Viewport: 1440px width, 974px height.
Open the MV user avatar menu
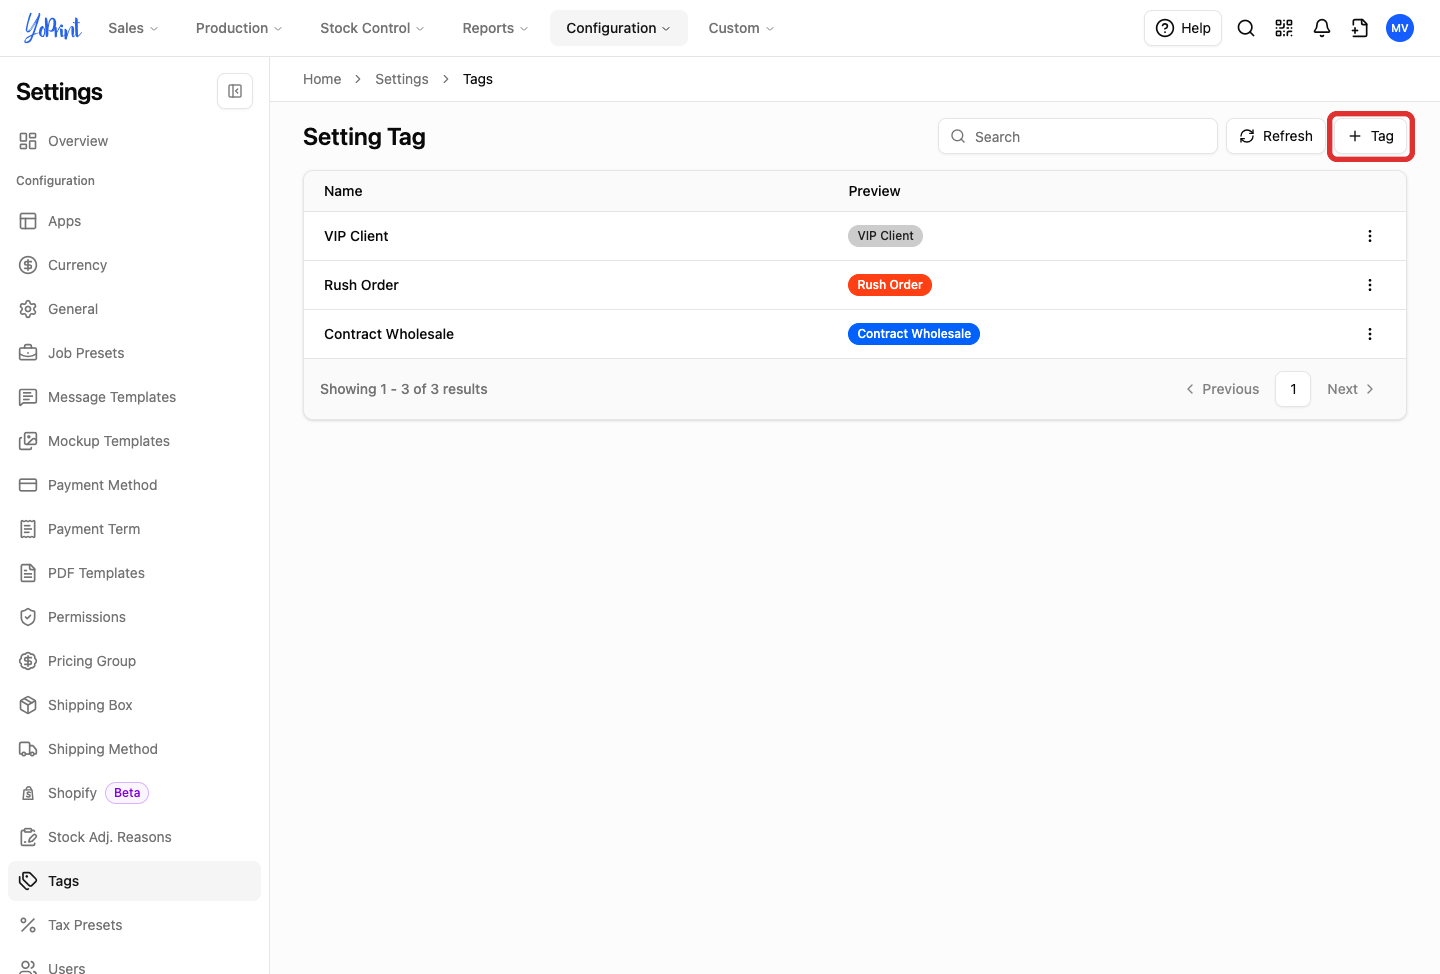[1400, 28]
